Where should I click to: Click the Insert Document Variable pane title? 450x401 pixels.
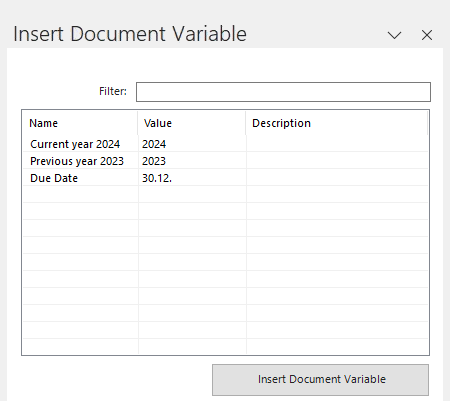click(x=130, y=34)
